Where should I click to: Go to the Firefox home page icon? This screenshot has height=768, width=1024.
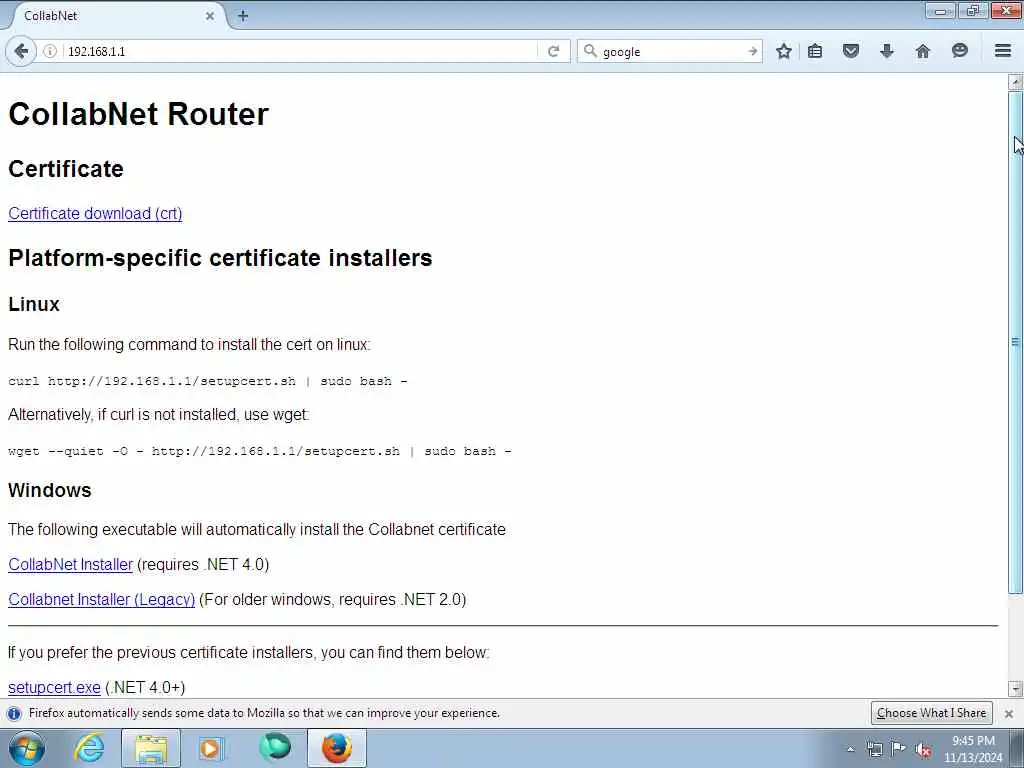click(923, 51)
